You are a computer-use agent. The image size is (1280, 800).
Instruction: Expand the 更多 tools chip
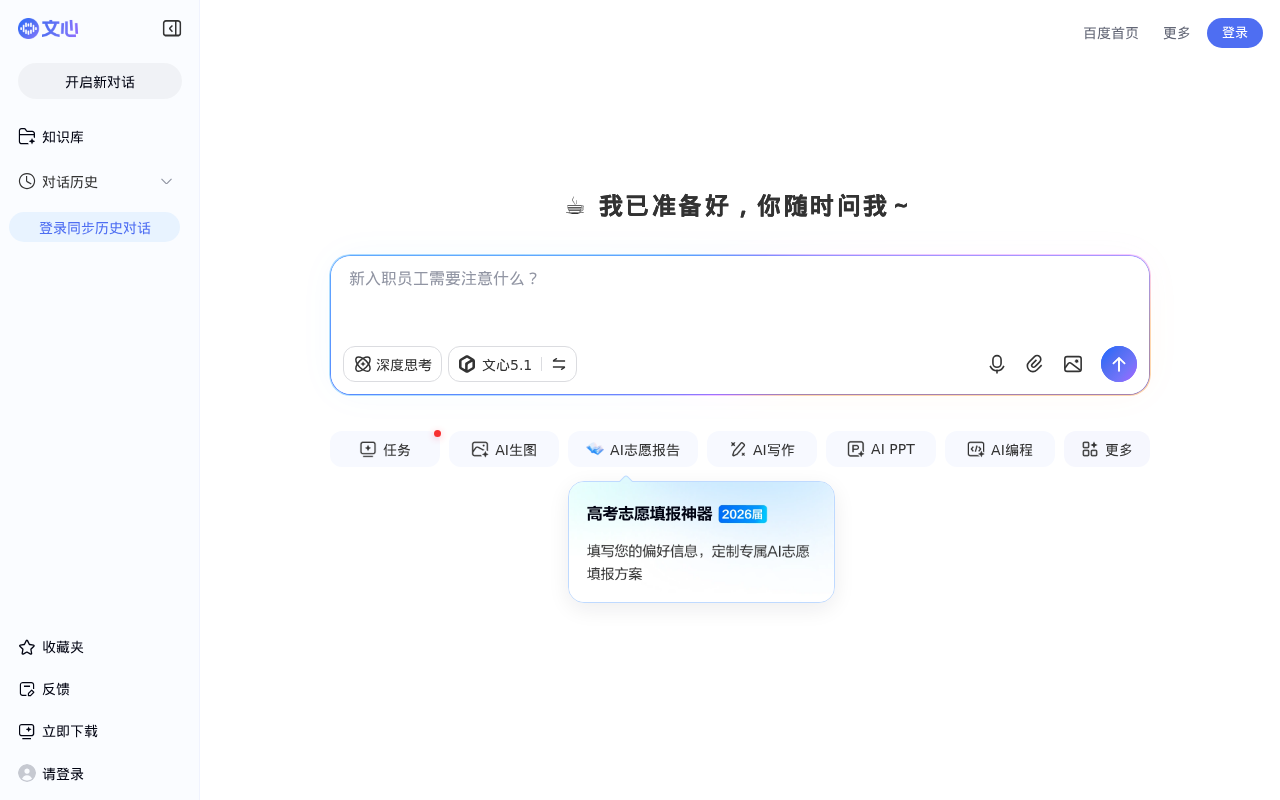click(x=1107, y=449)
